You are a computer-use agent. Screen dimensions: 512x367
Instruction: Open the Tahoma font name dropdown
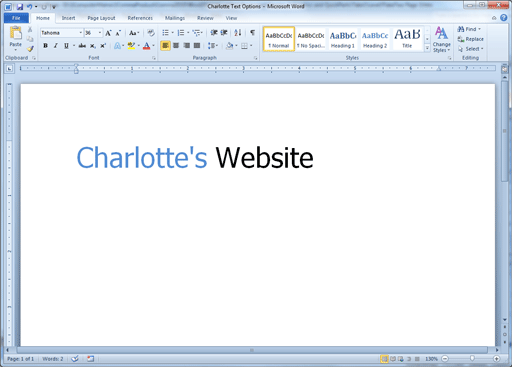click(80, 33)
